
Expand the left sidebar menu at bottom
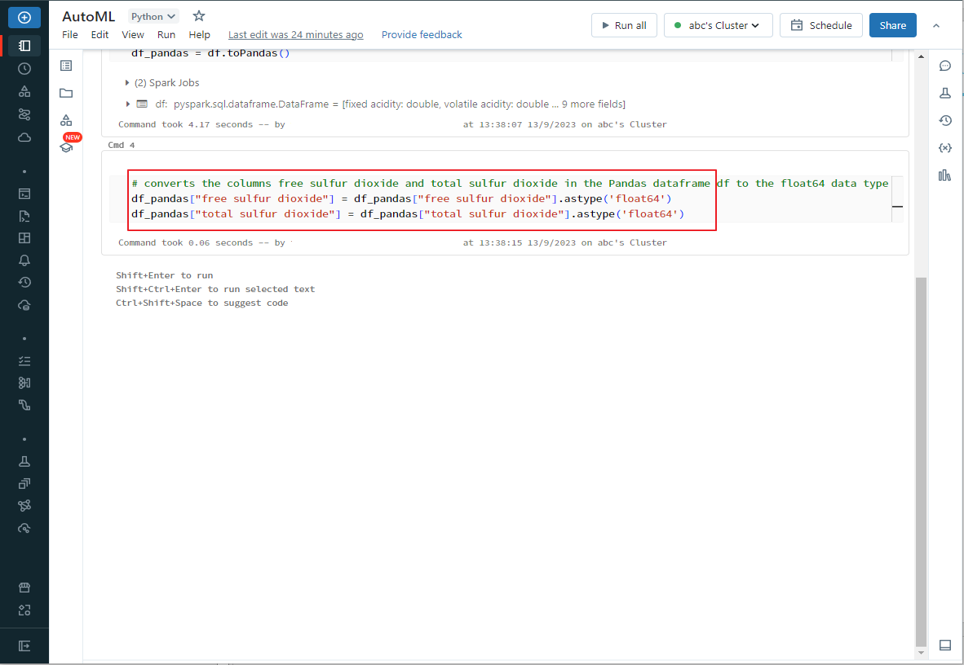pos(24,646)
